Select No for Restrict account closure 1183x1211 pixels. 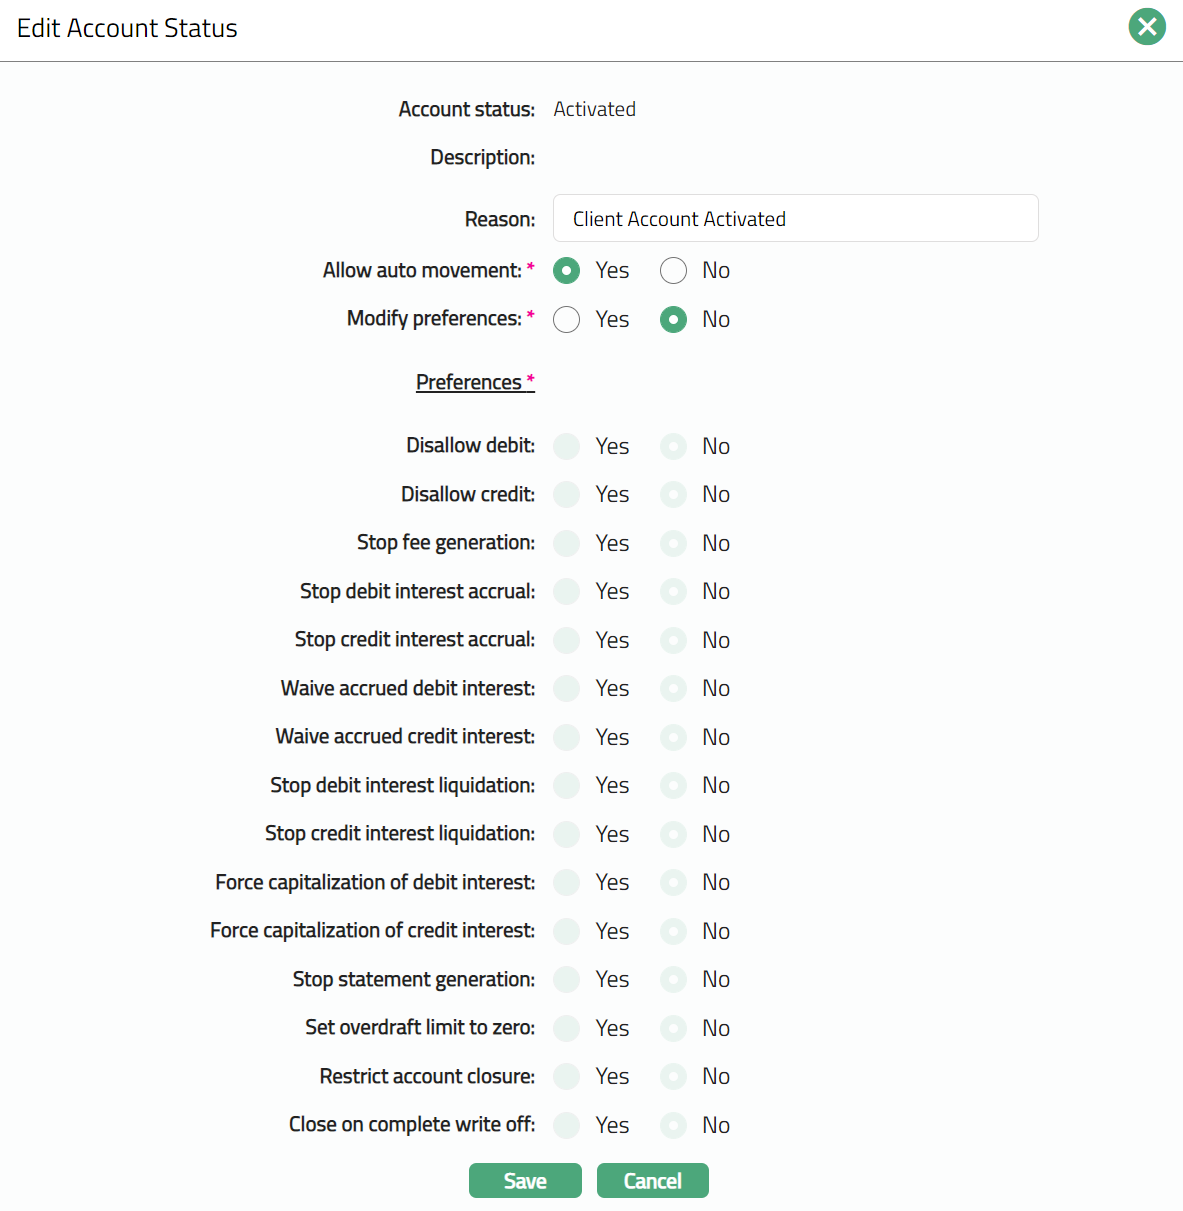pyautogui.click(x=673, y=1076)
